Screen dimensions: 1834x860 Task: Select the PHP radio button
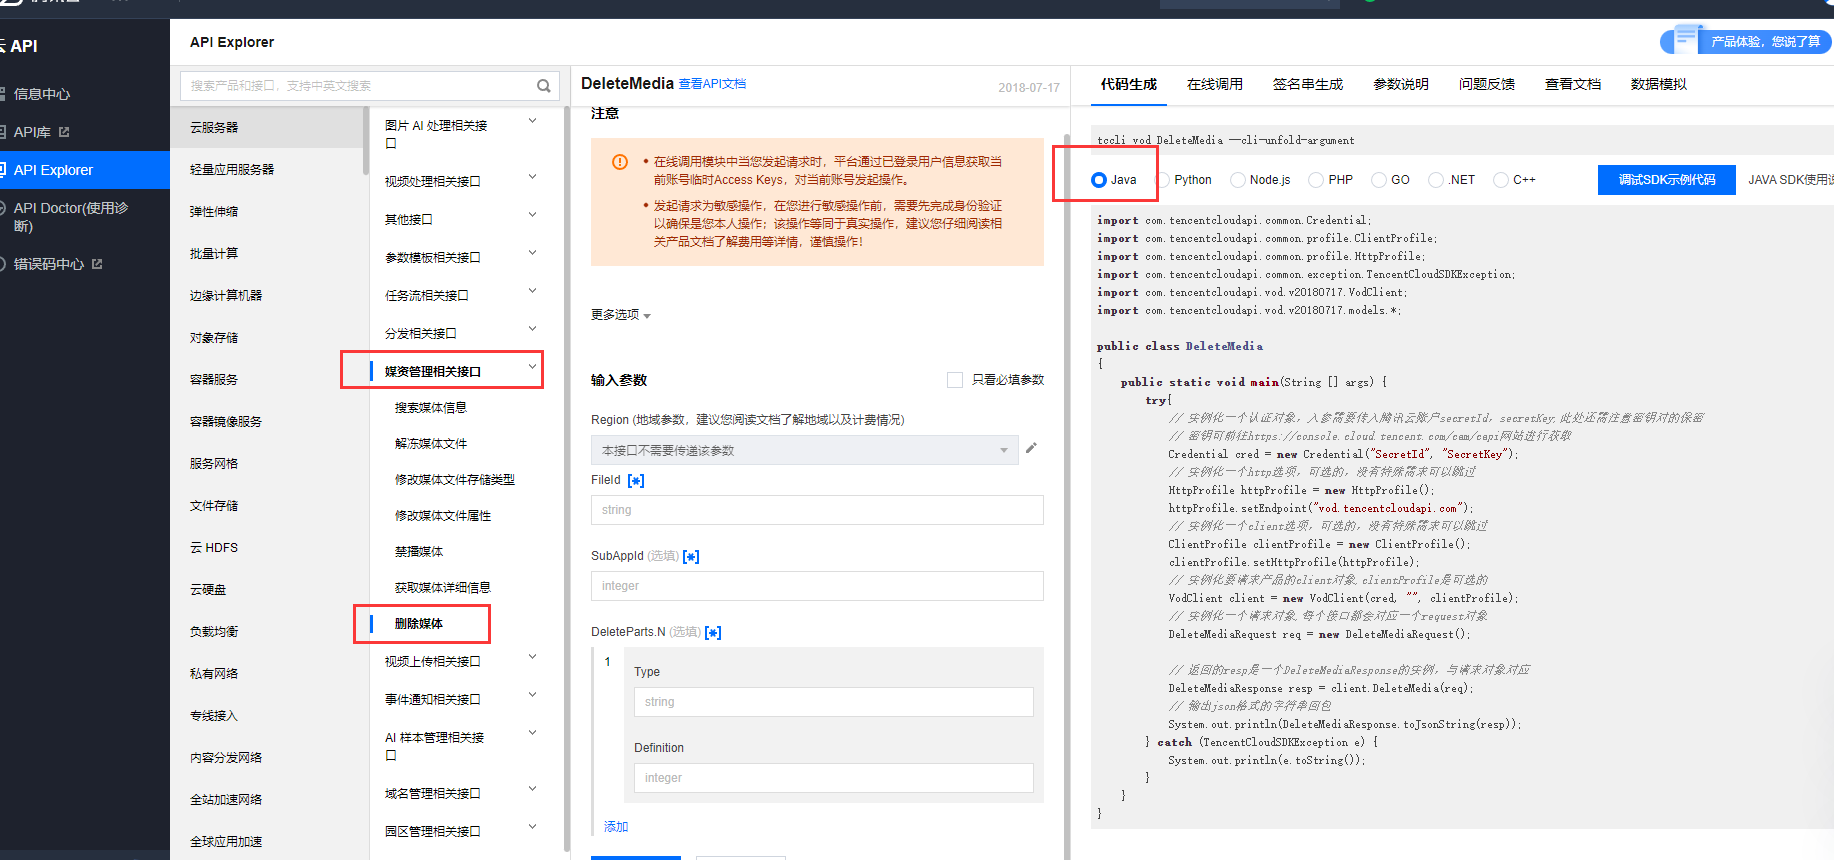(1316, 180)
